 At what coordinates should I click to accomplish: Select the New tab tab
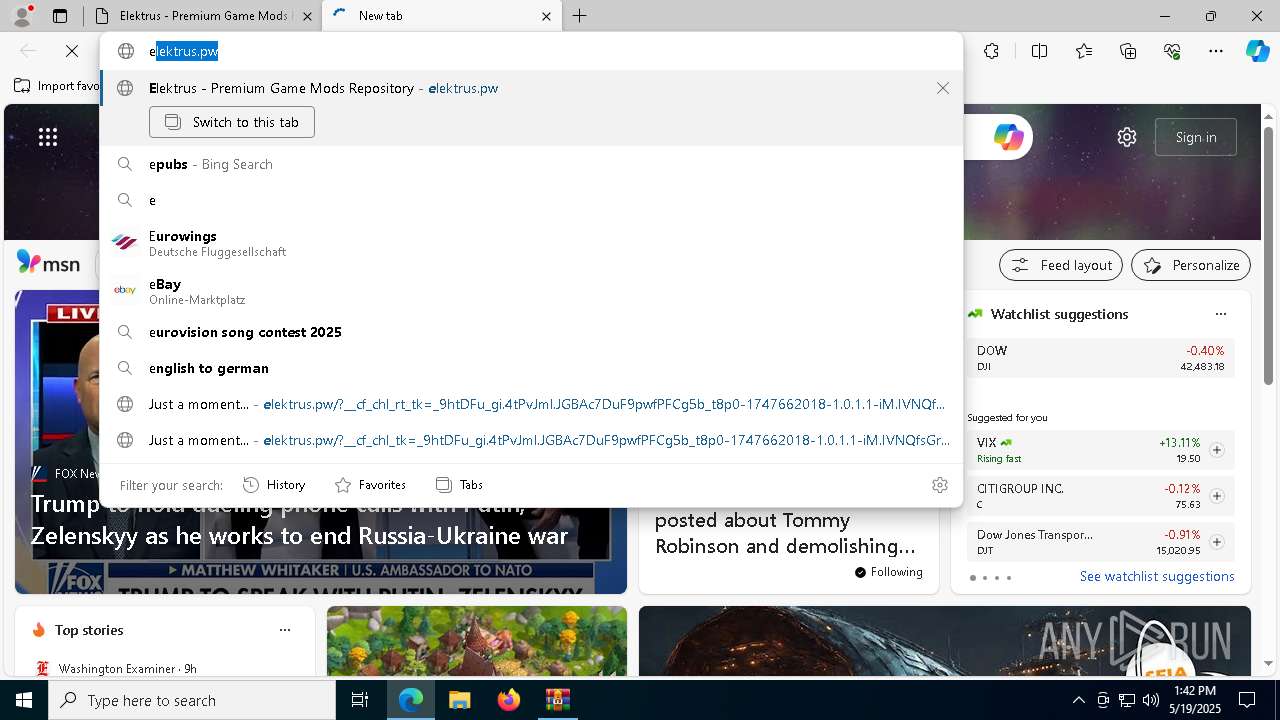point(441,16)
